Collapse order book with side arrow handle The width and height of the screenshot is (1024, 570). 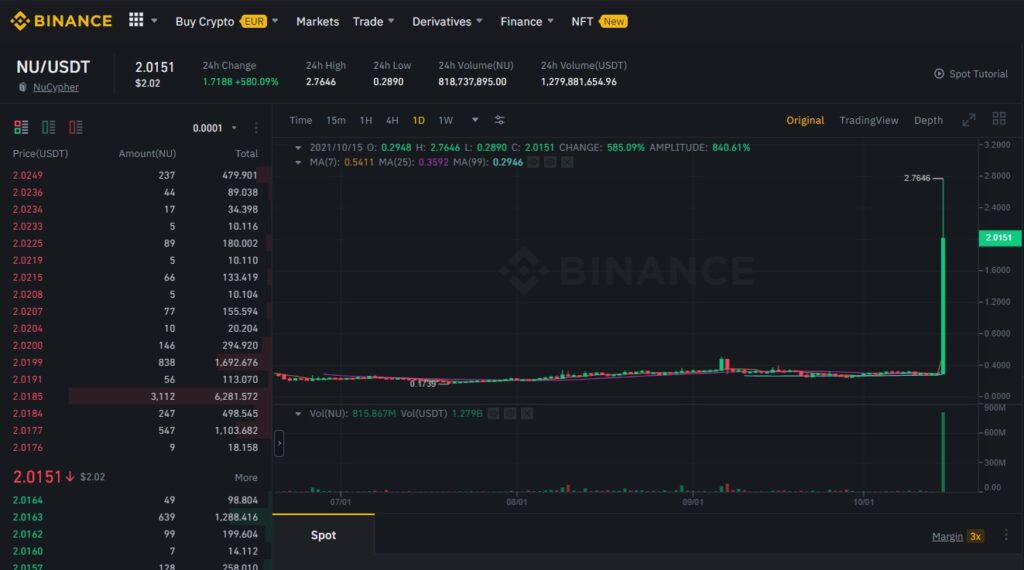(279, 443)
